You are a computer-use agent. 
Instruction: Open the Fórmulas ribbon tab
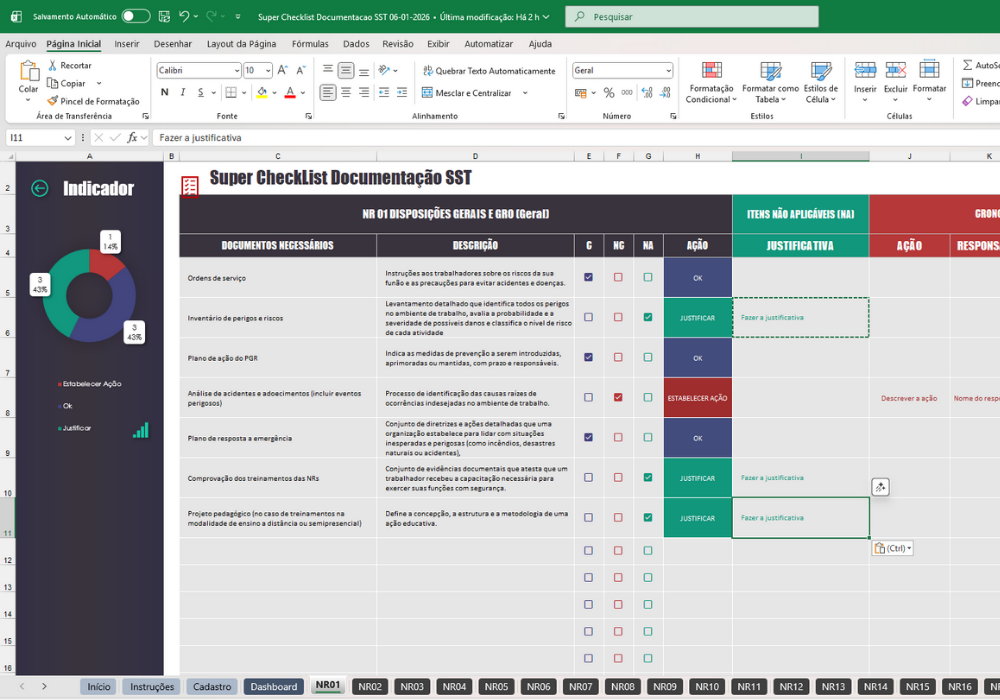310,44
